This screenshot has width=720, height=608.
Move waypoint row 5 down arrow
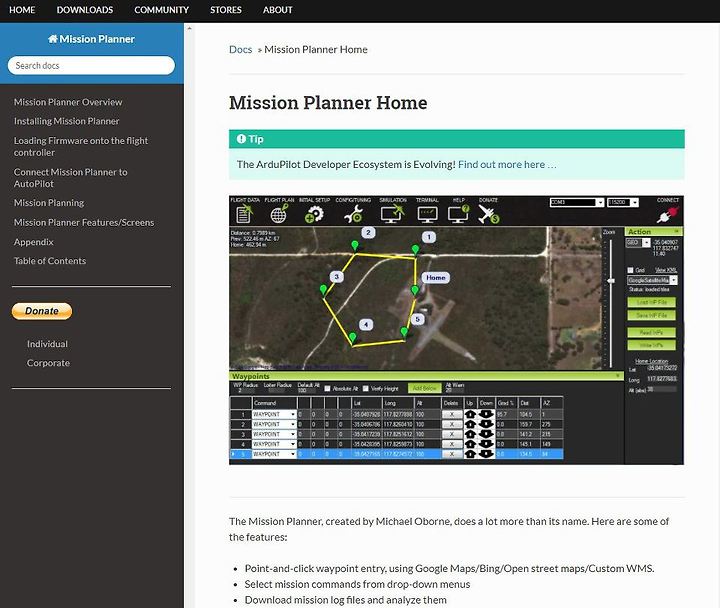click(486, 454)
